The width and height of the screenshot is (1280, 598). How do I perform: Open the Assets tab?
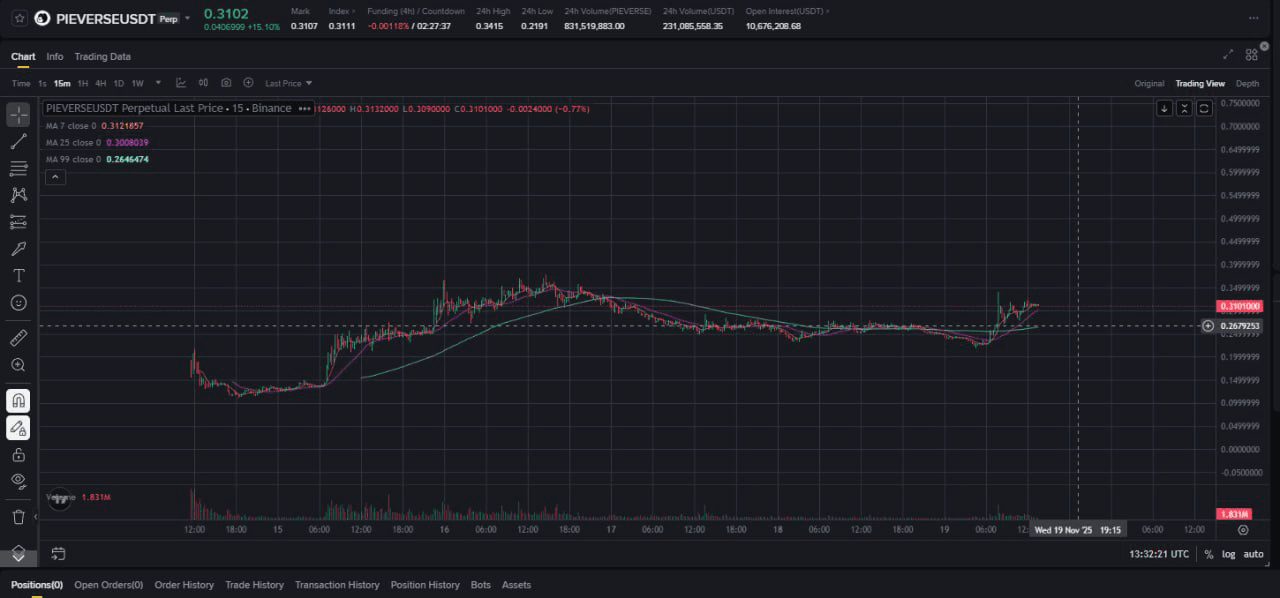point(516,585)
